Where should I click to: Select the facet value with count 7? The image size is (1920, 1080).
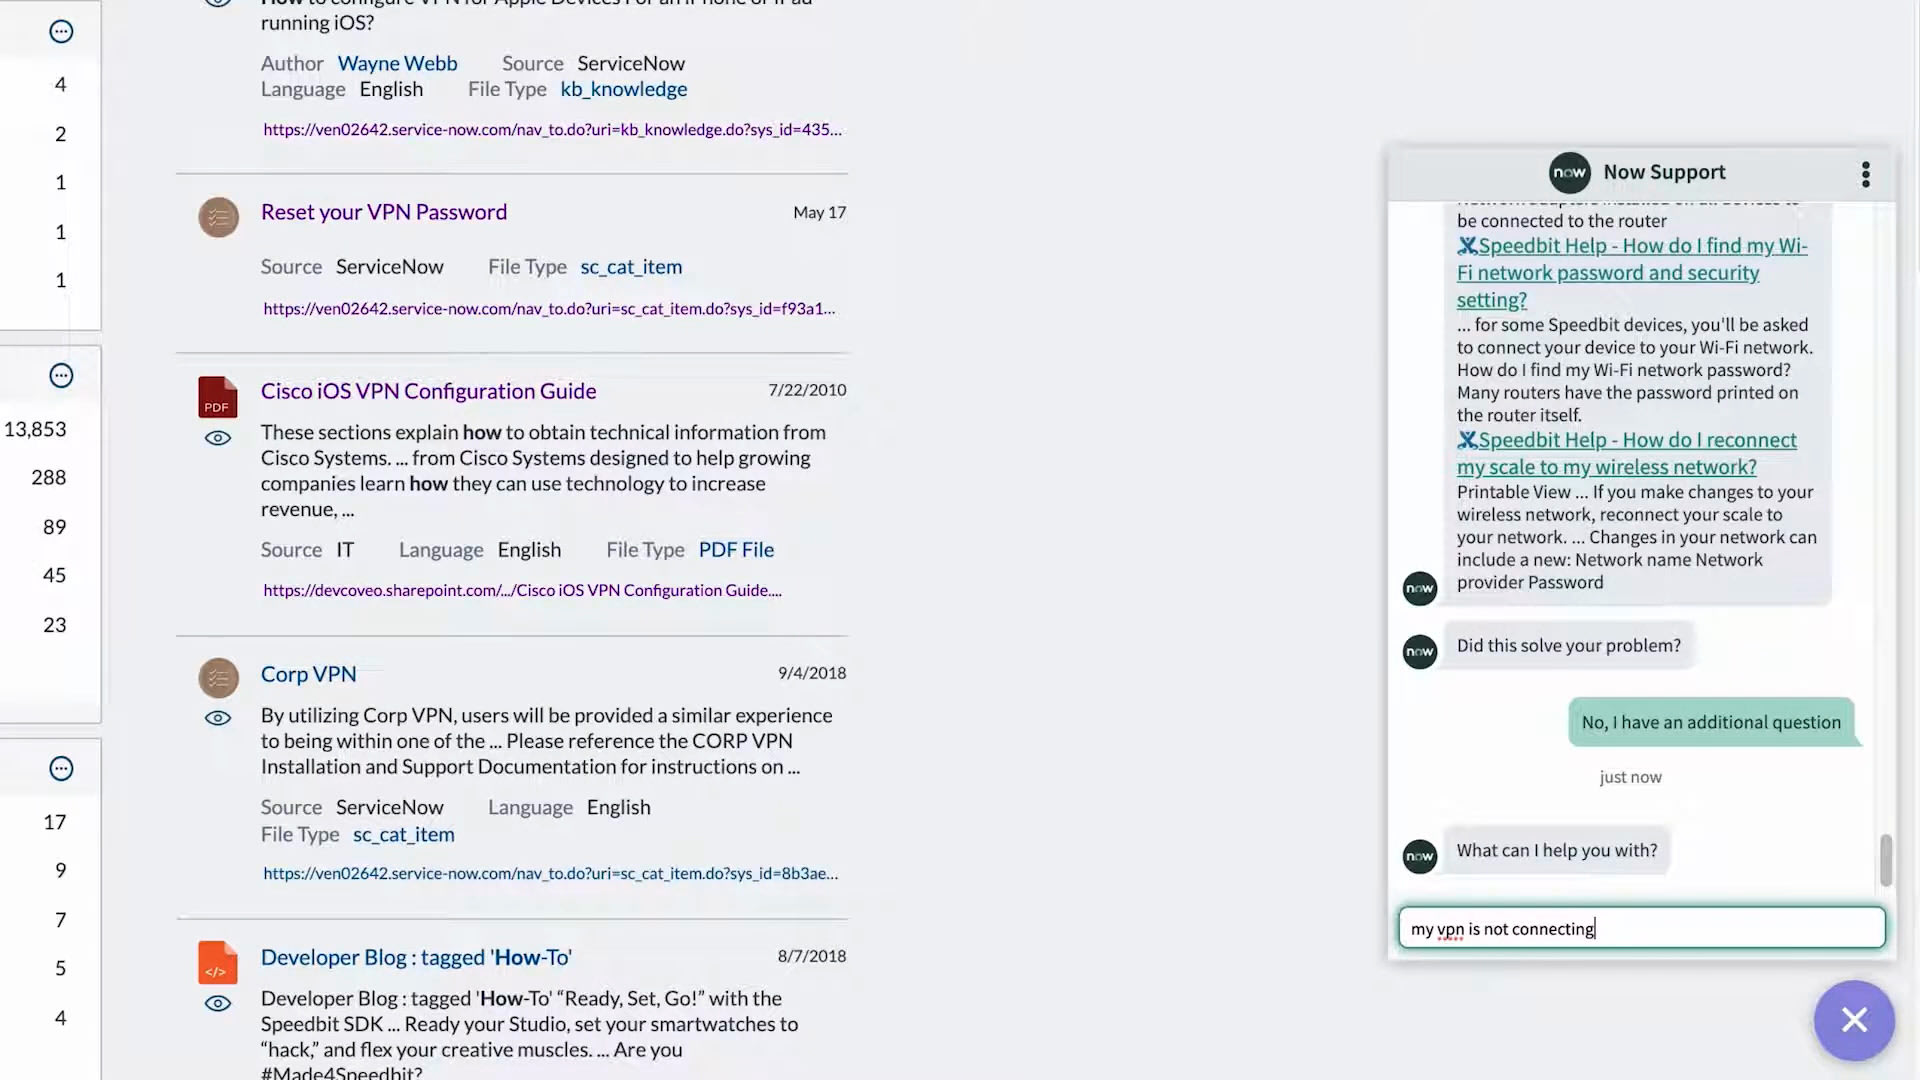60,920
